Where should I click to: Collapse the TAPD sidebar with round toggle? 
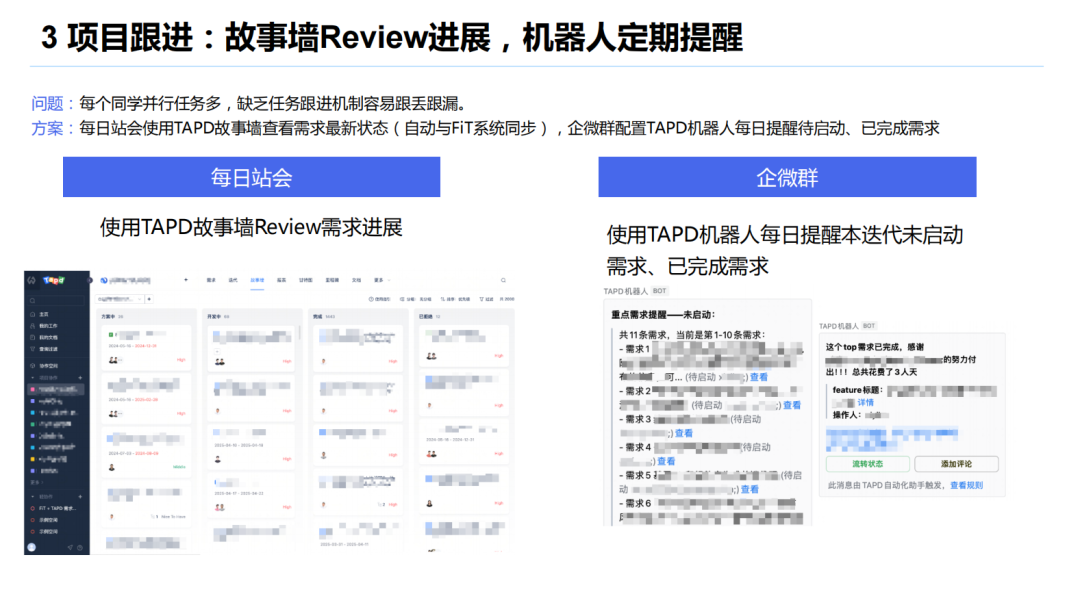point(90,280)
